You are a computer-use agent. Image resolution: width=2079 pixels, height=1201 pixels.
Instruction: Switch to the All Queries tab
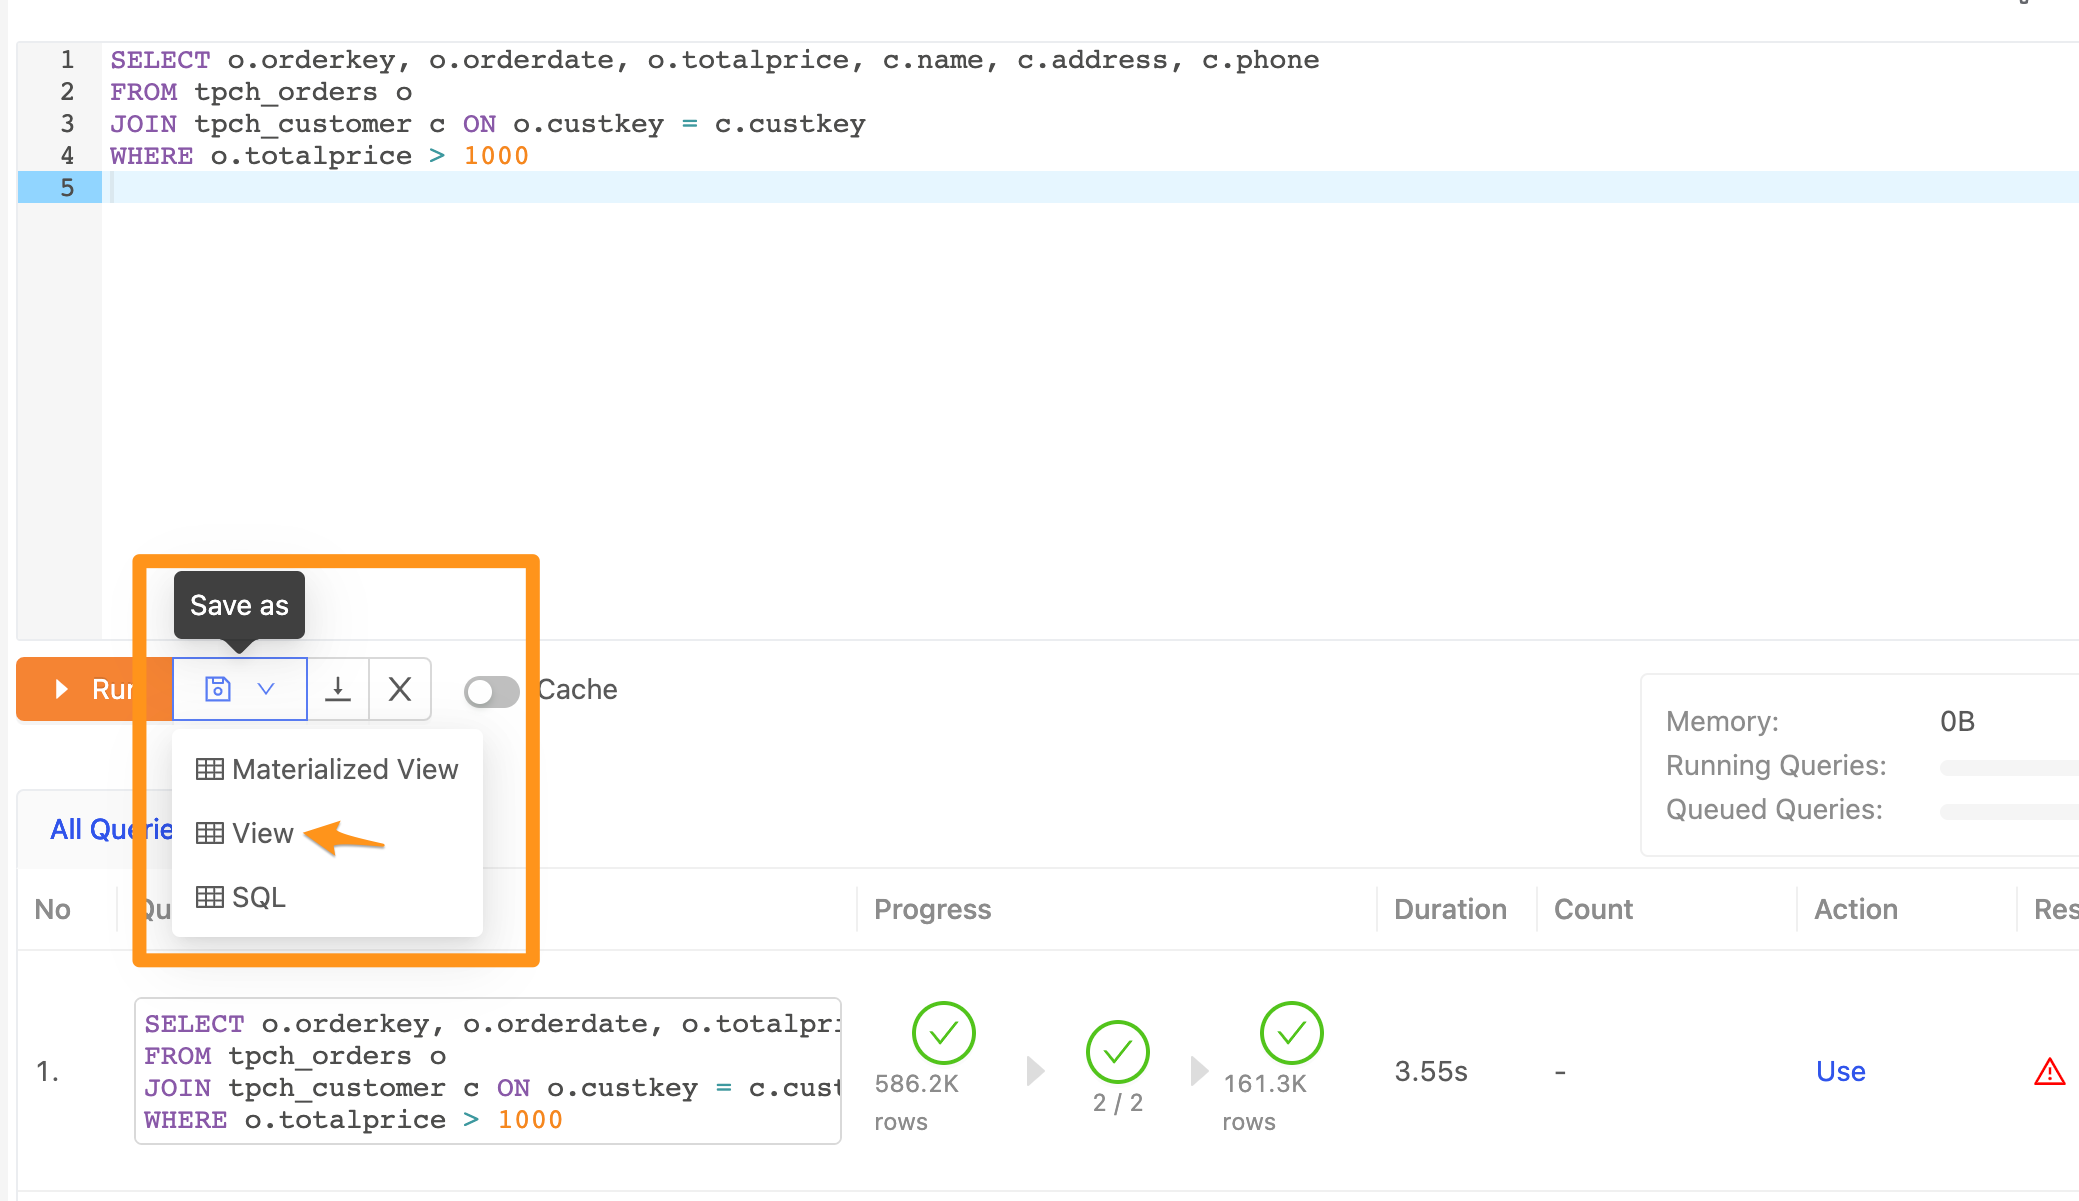click(111, 829)
